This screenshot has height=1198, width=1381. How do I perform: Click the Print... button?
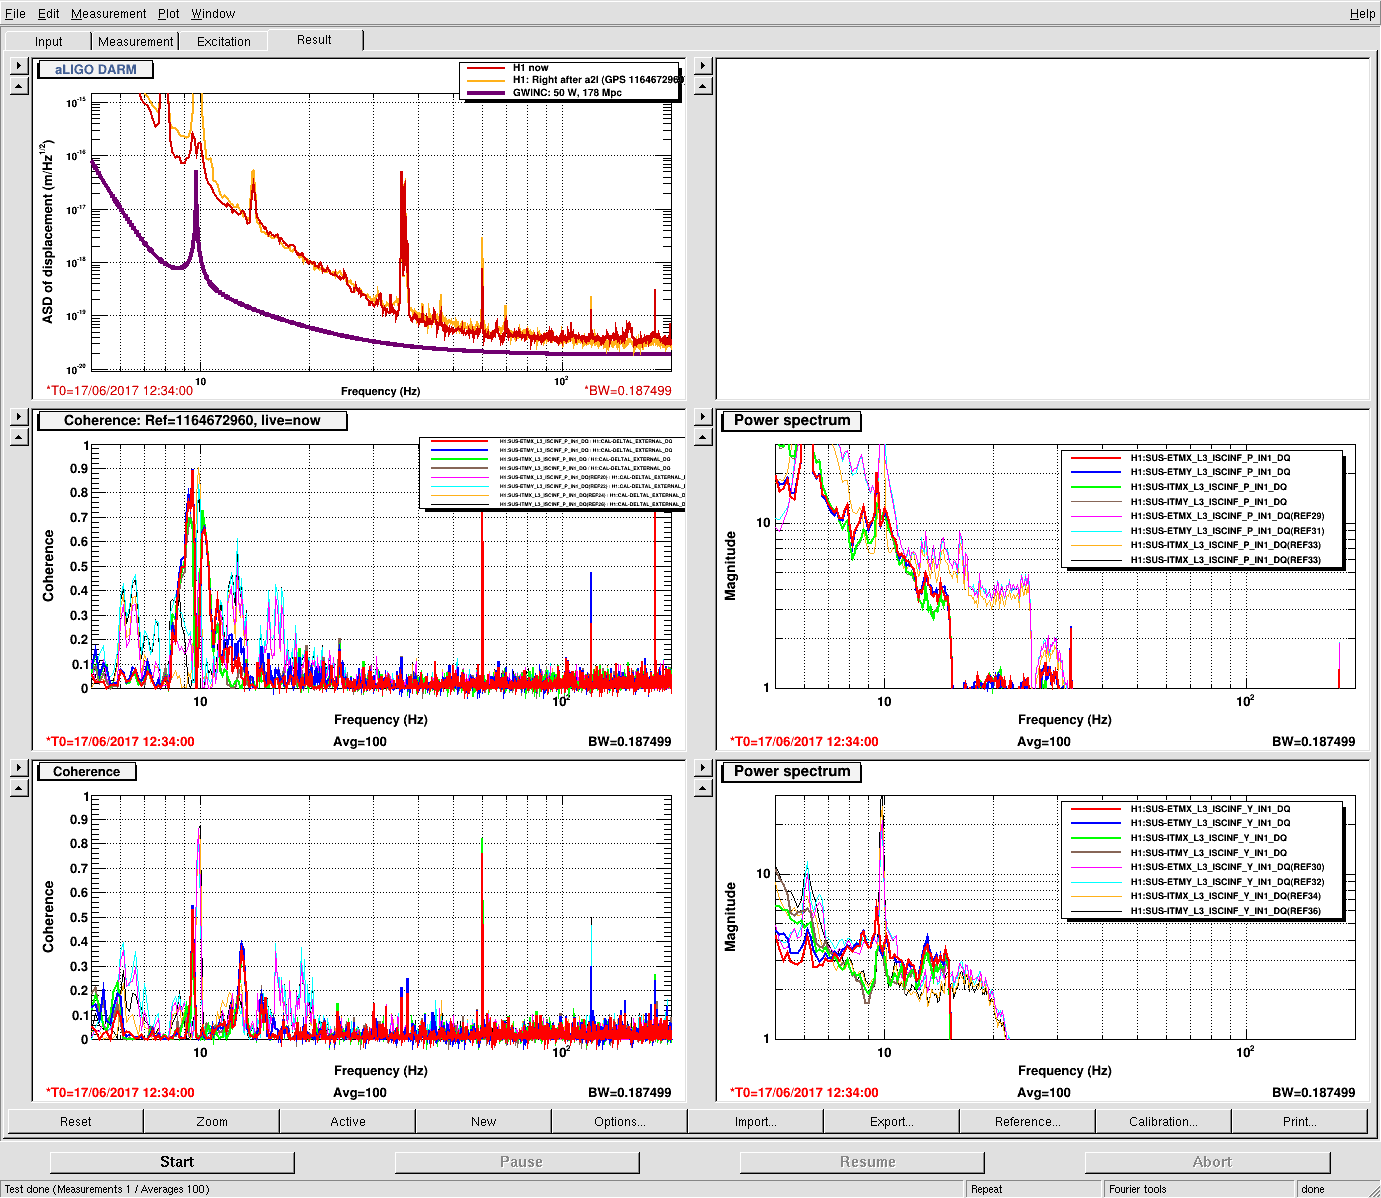point(1300,1121)
